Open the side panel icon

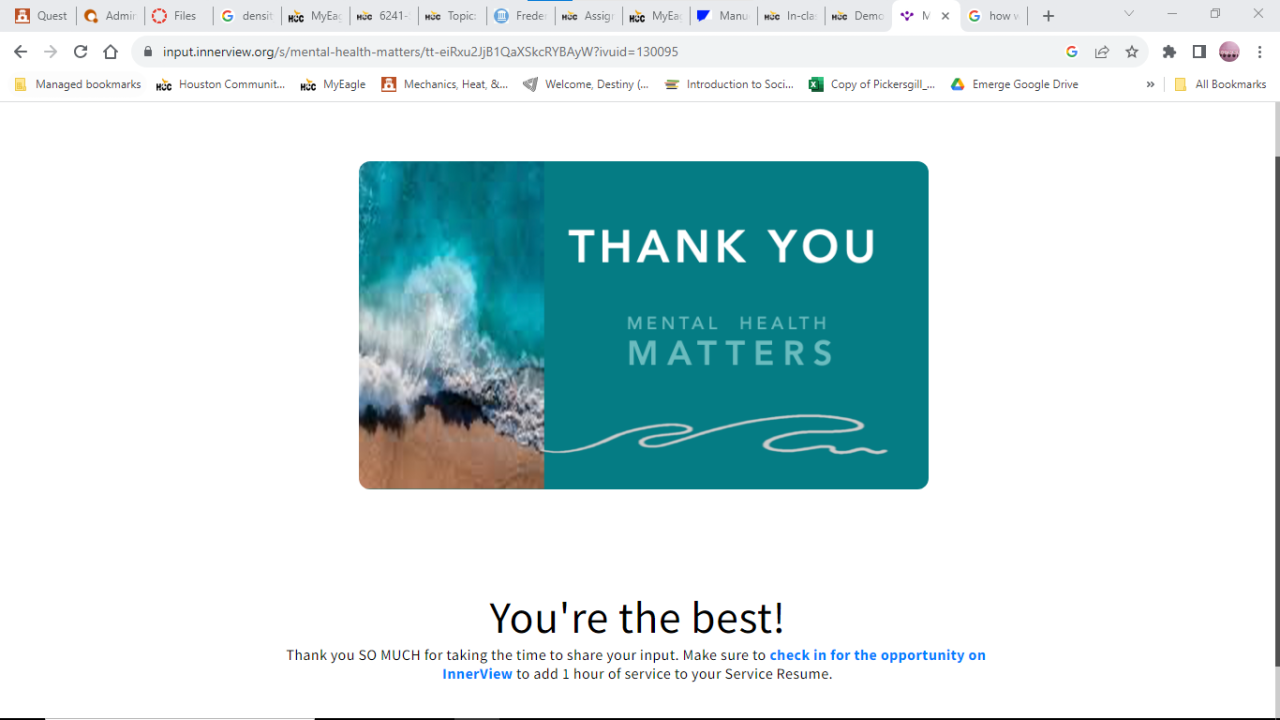click(x=1199, y=52)
